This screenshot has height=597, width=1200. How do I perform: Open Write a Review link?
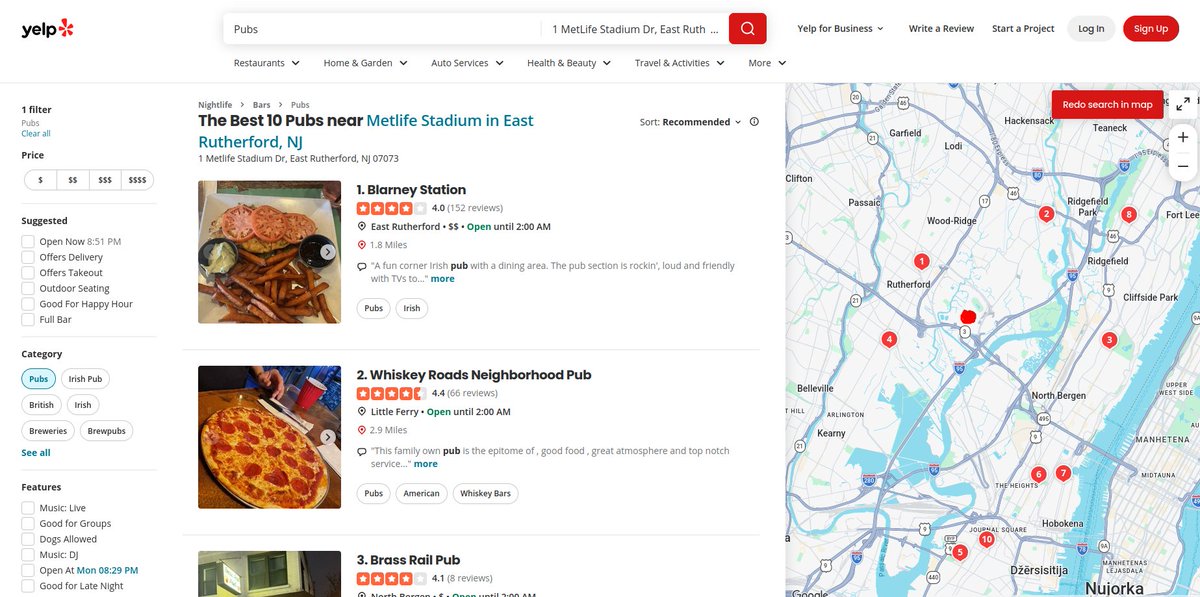point(941,29)
